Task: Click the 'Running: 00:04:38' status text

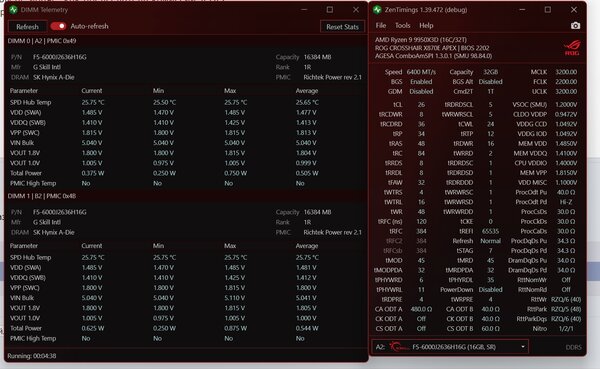Action: point(32,356)
